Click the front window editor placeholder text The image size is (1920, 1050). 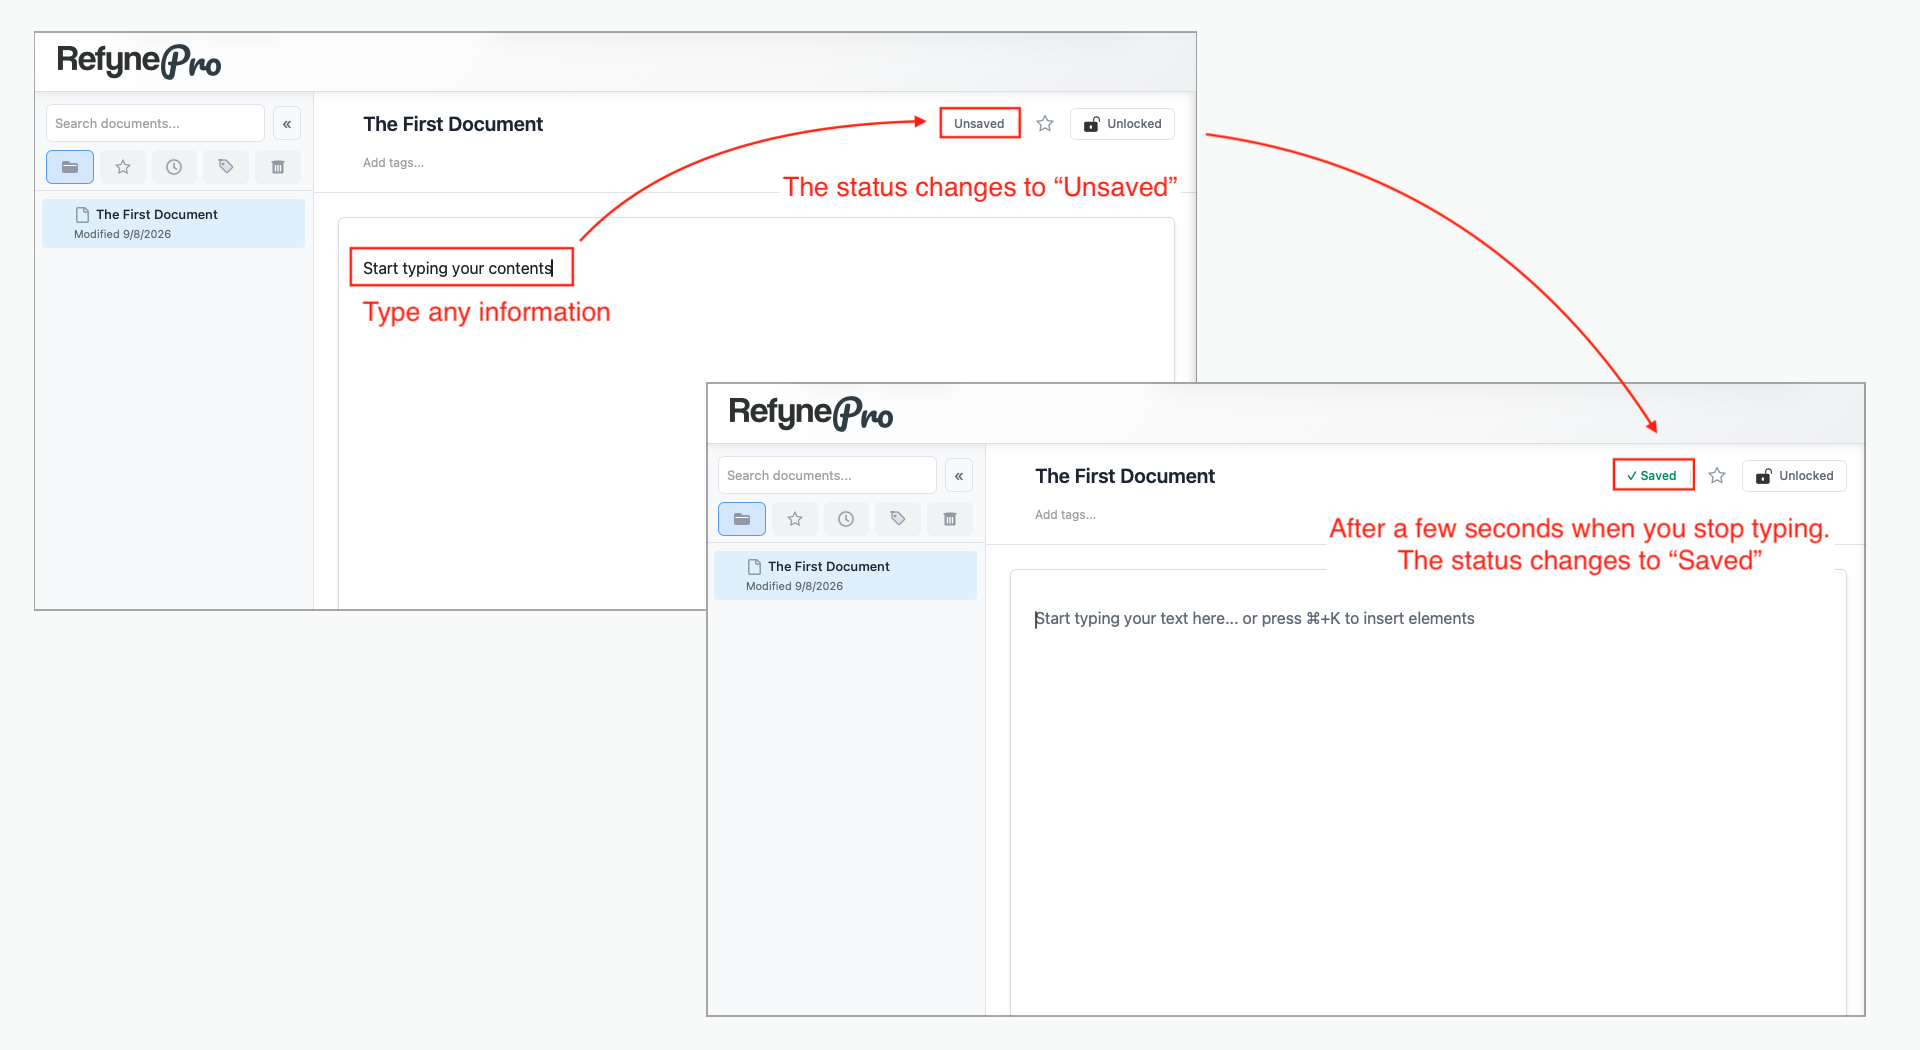(x=1254, y=619)
